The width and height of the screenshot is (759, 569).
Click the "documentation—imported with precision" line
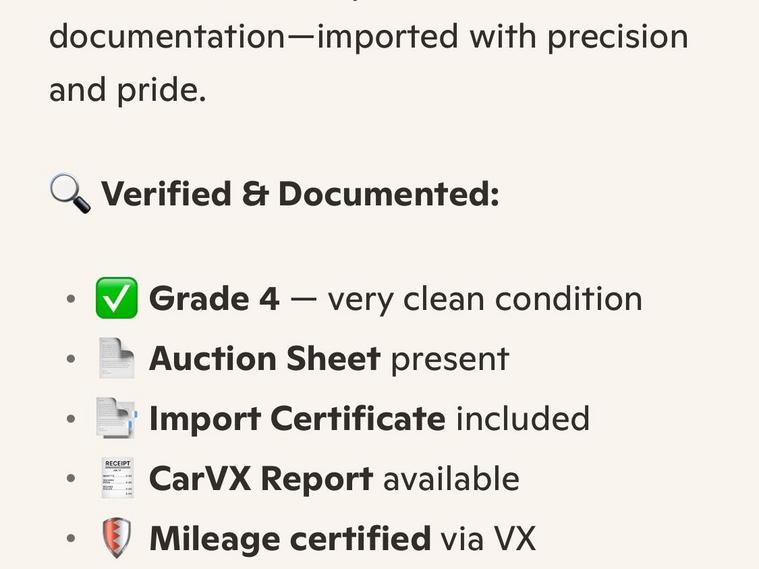[x=368, y=37]
